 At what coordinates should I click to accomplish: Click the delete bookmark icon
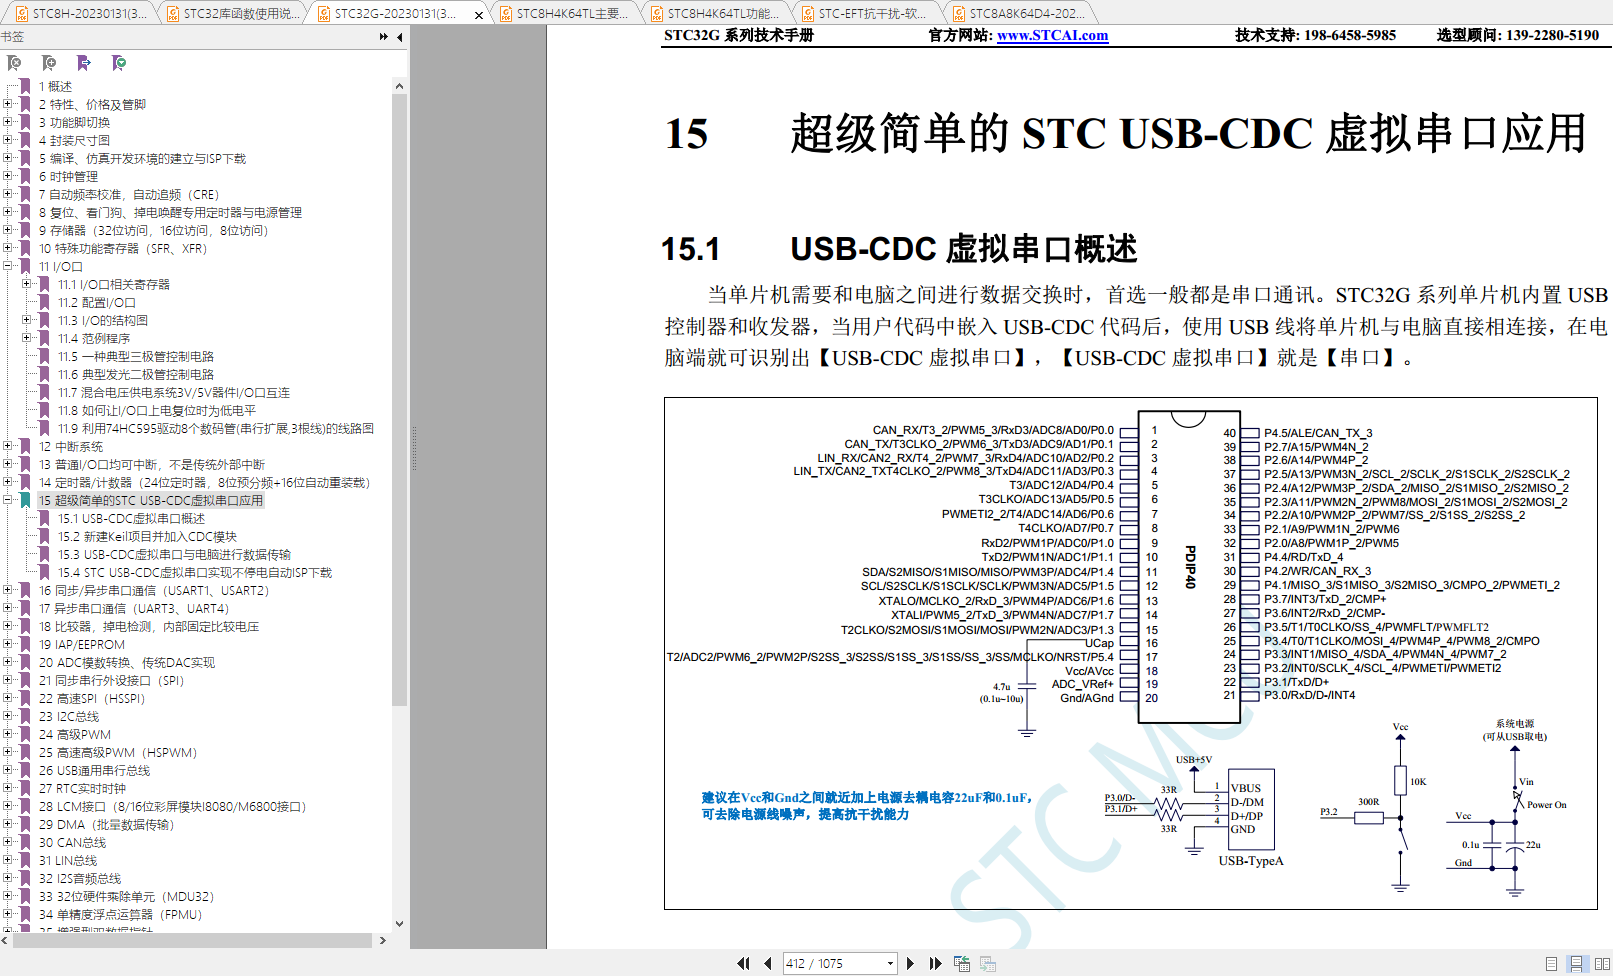14,63
